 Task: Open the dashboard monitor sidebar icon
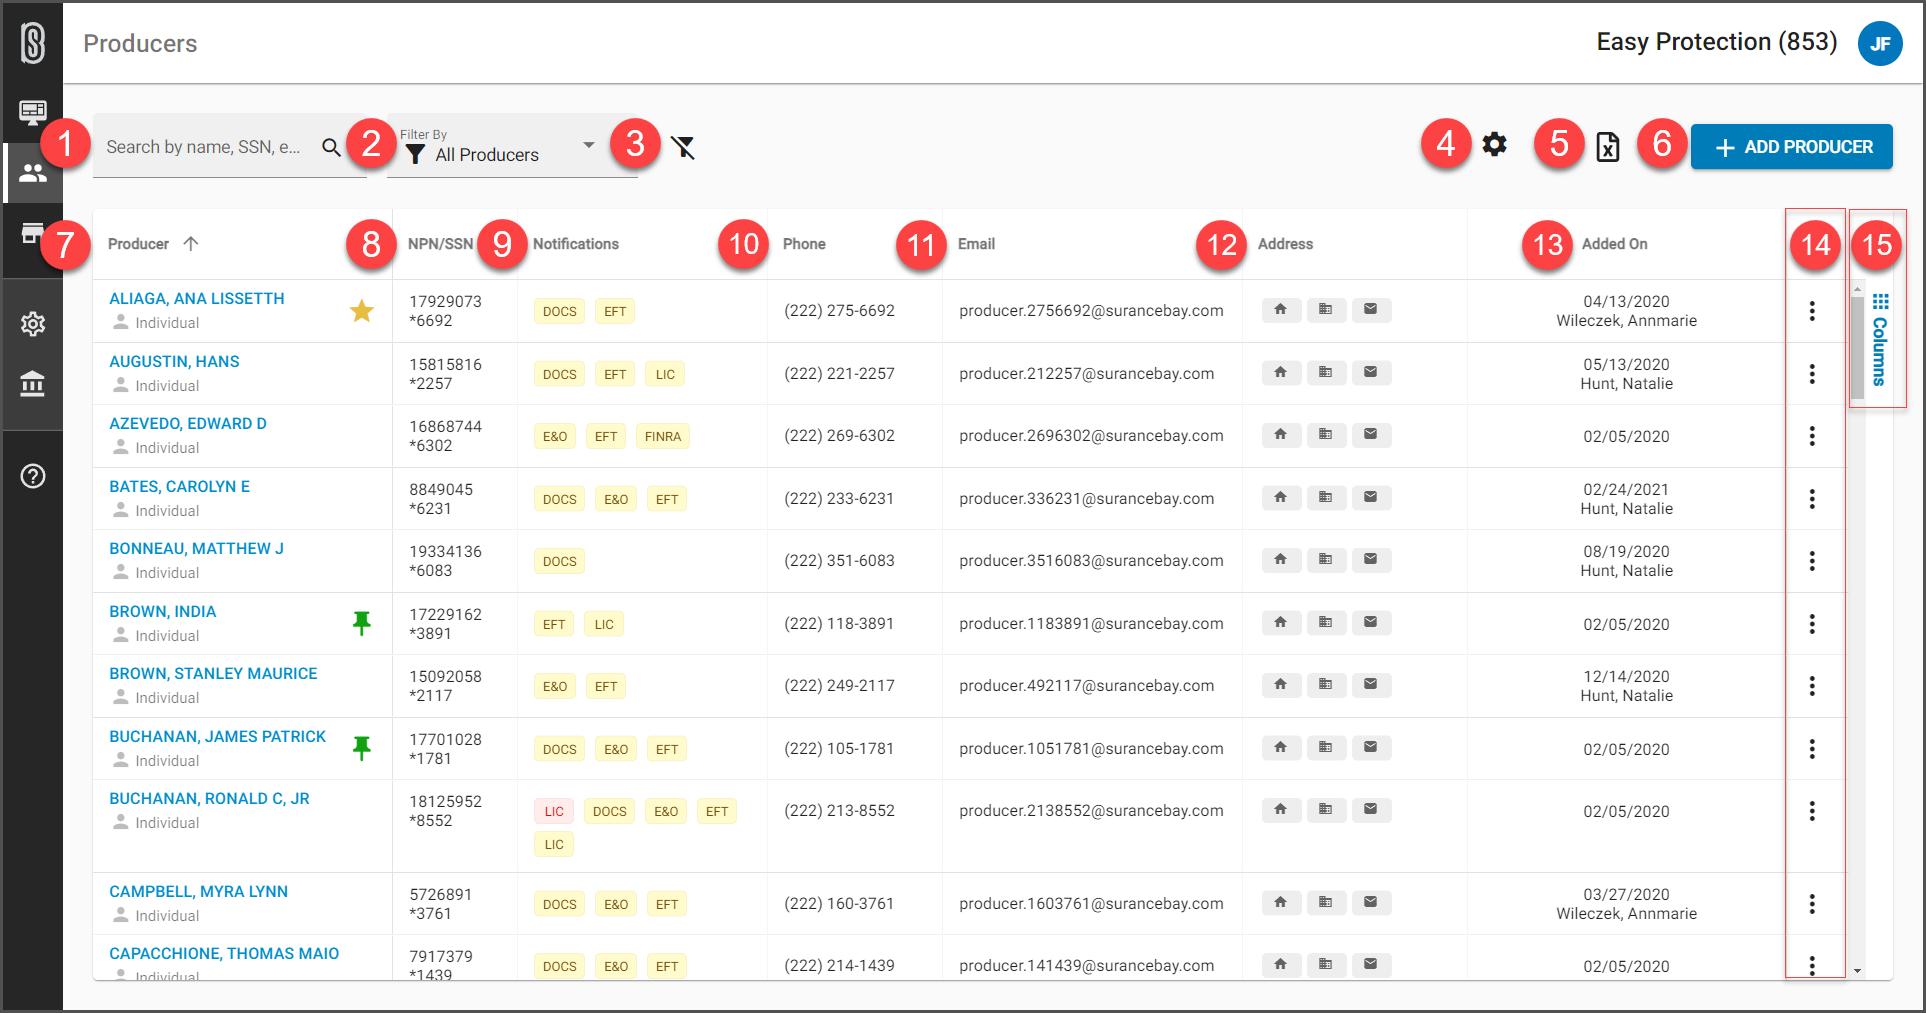click(x=33, y=111)
